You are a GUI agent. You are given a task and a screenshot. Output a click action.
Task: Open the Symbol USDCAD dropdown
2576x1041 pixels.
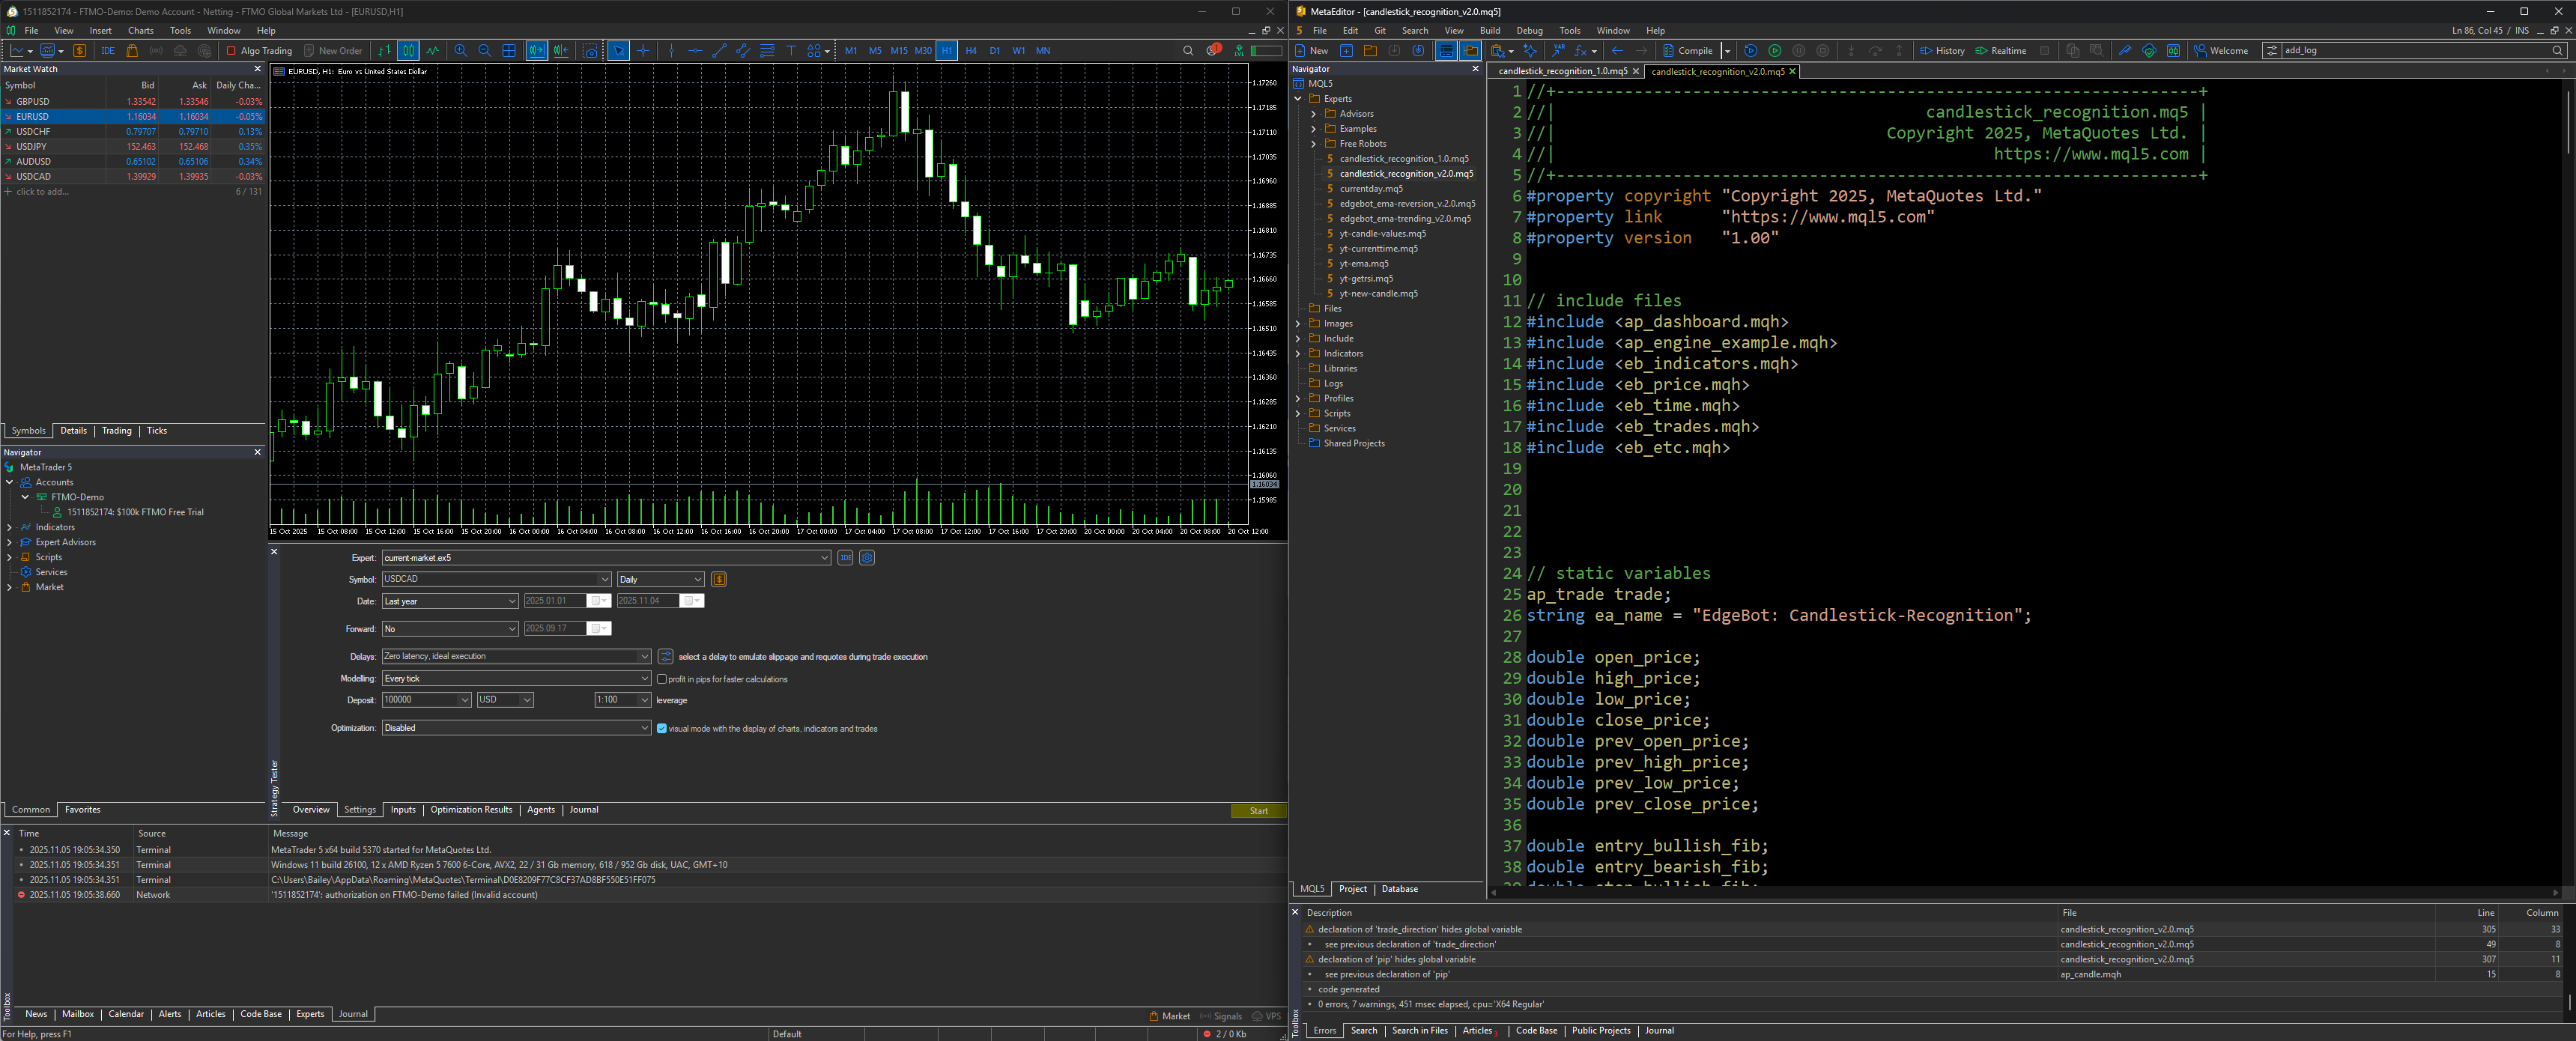point(604,579)
